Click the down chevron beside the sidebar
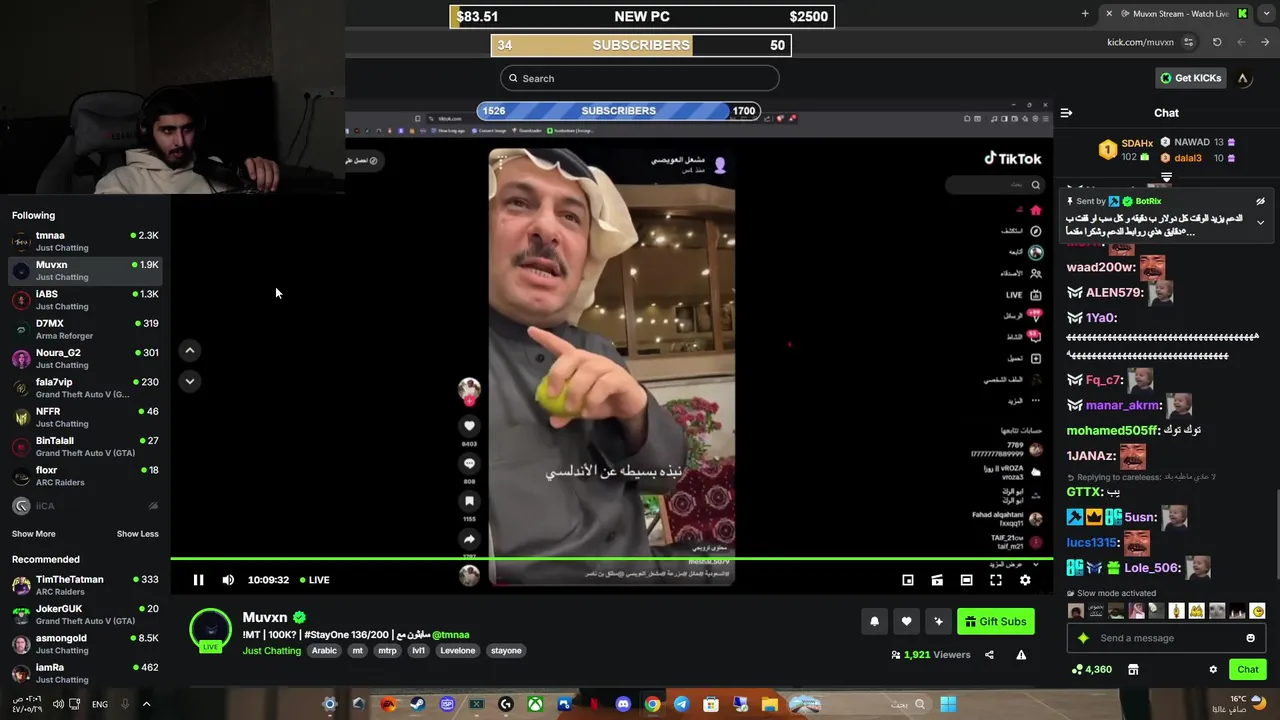 (189, 381)
